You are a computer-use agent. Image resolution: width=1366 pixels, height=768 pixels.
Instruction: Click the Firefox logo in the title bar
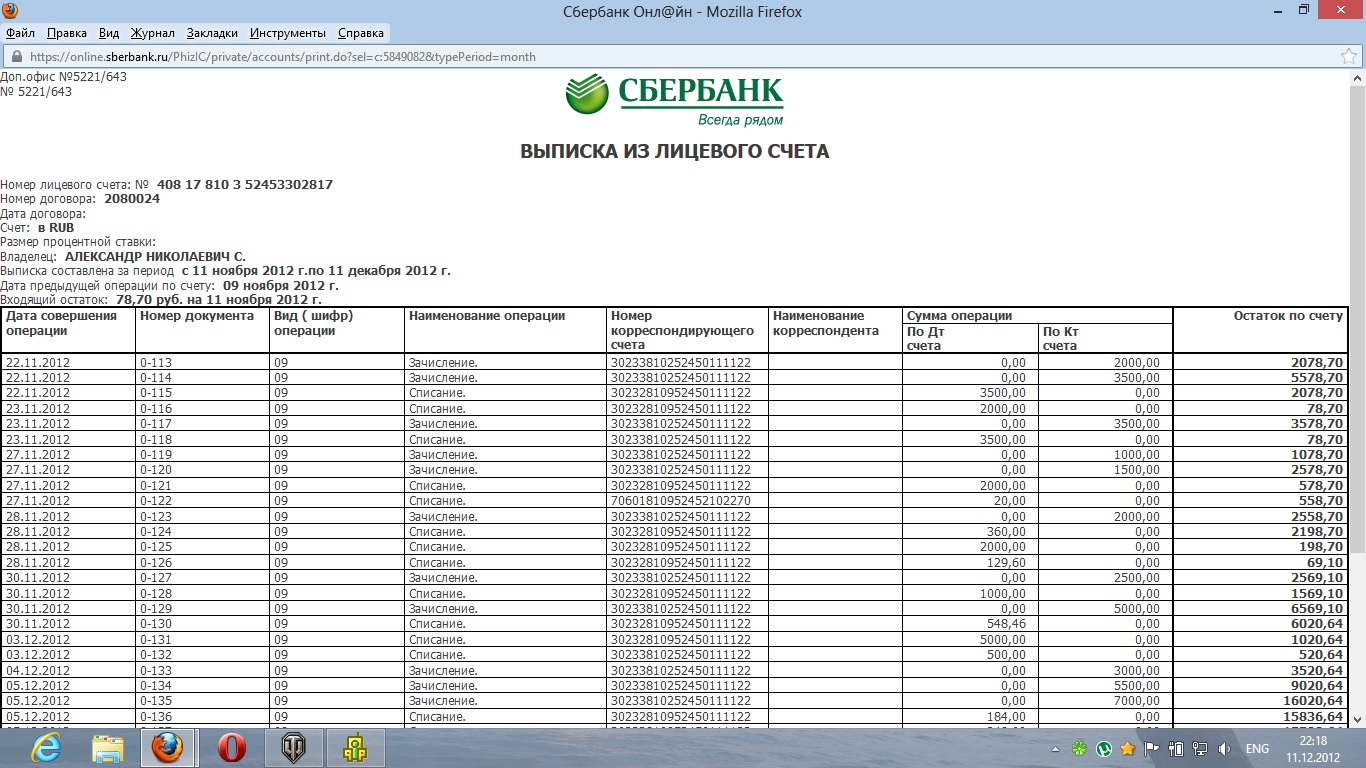click(11, 11)
